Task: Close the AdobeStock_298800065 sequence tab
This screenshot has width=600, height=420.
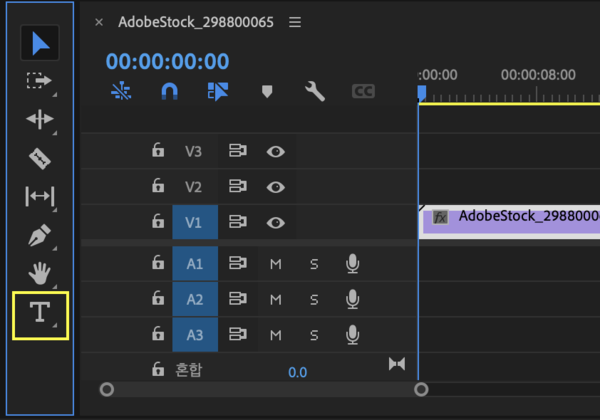Action: click(99, 22)
